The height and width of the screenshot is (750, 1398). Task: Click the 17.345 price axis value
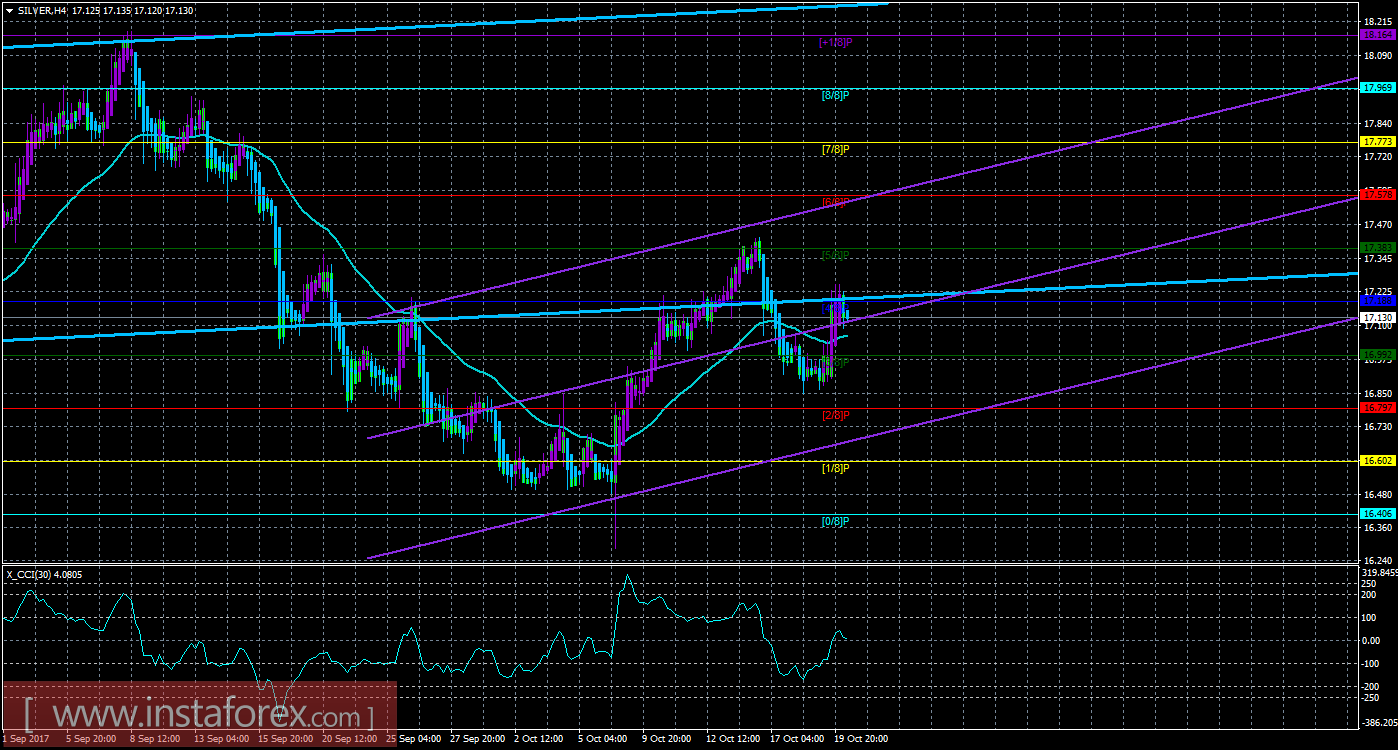click(1378, 259)
